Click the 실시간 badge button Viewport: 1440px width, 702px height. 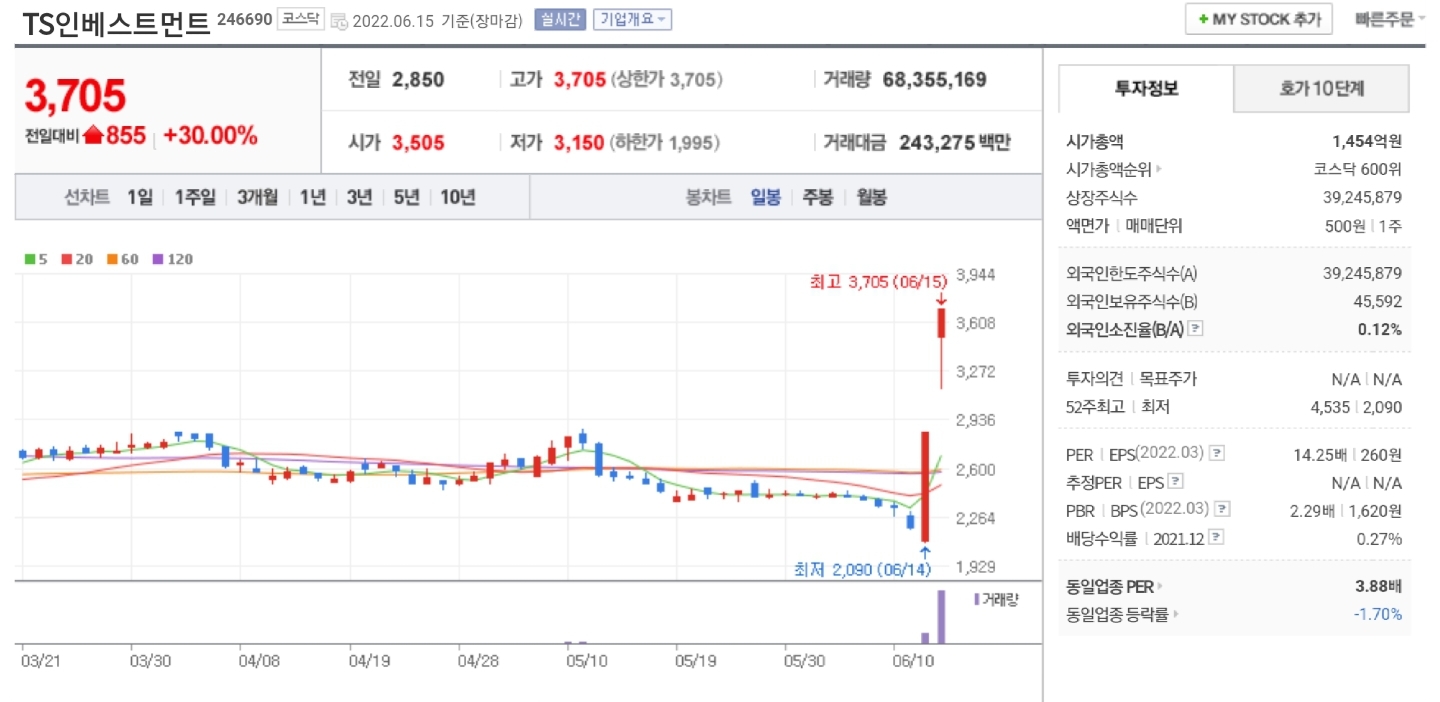[x=560, y=19]
